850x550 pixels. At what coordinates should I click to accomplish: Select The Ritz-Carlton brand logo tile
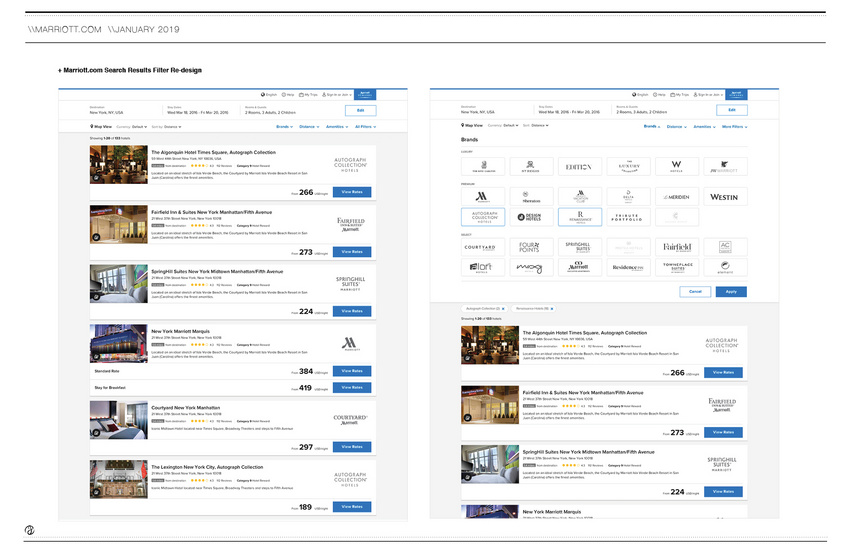485,166
